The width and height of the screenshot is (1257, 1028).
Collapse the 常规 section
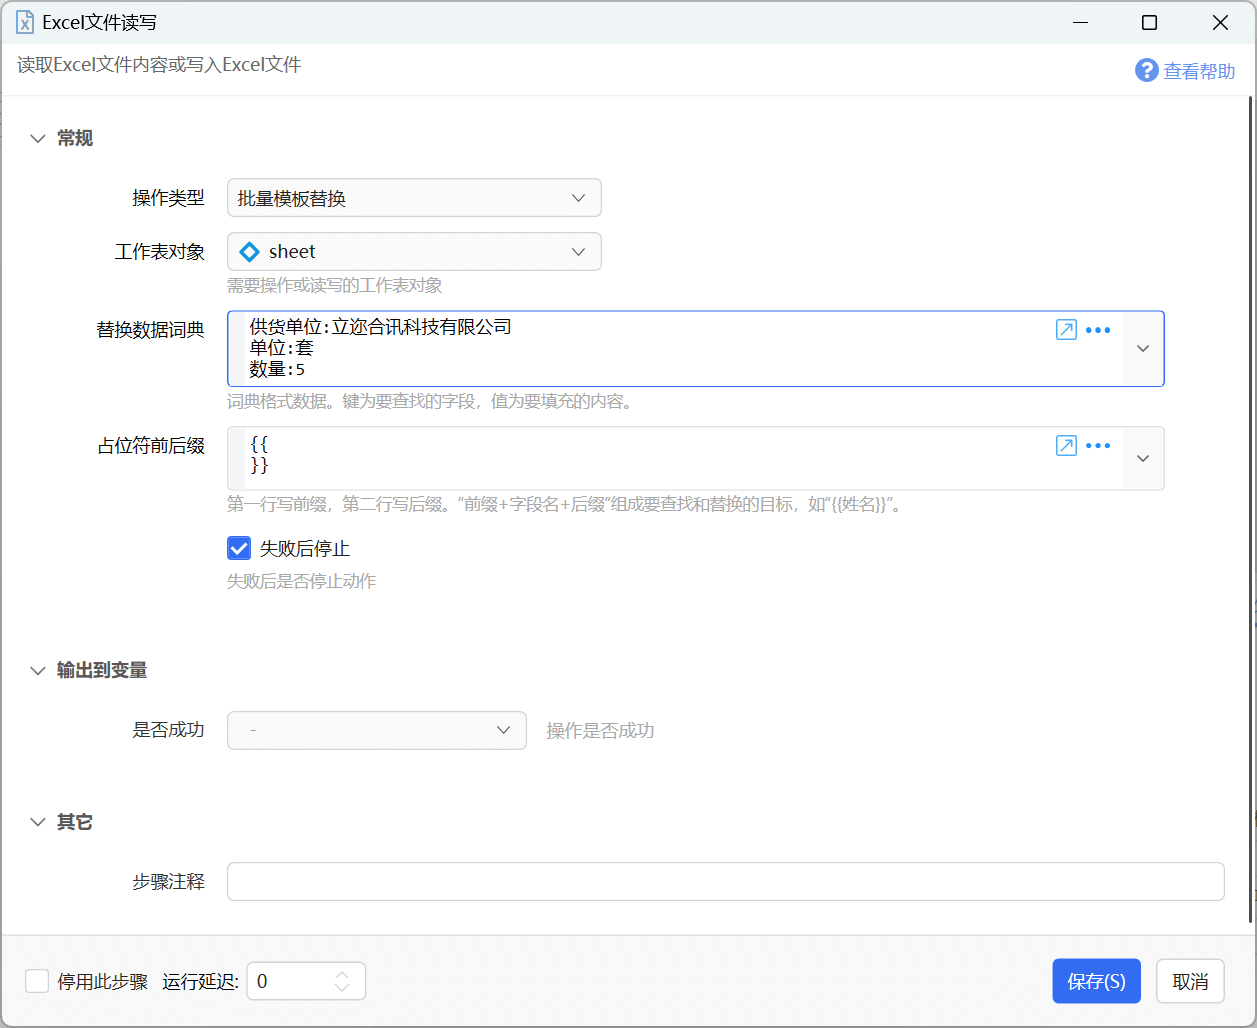coord(38,138)
